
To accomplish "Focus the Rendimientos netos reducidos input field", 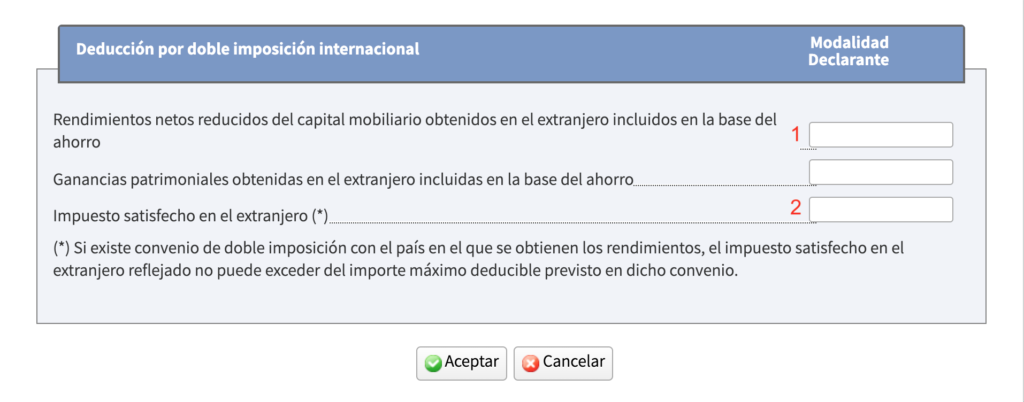I will pos(880,135).
